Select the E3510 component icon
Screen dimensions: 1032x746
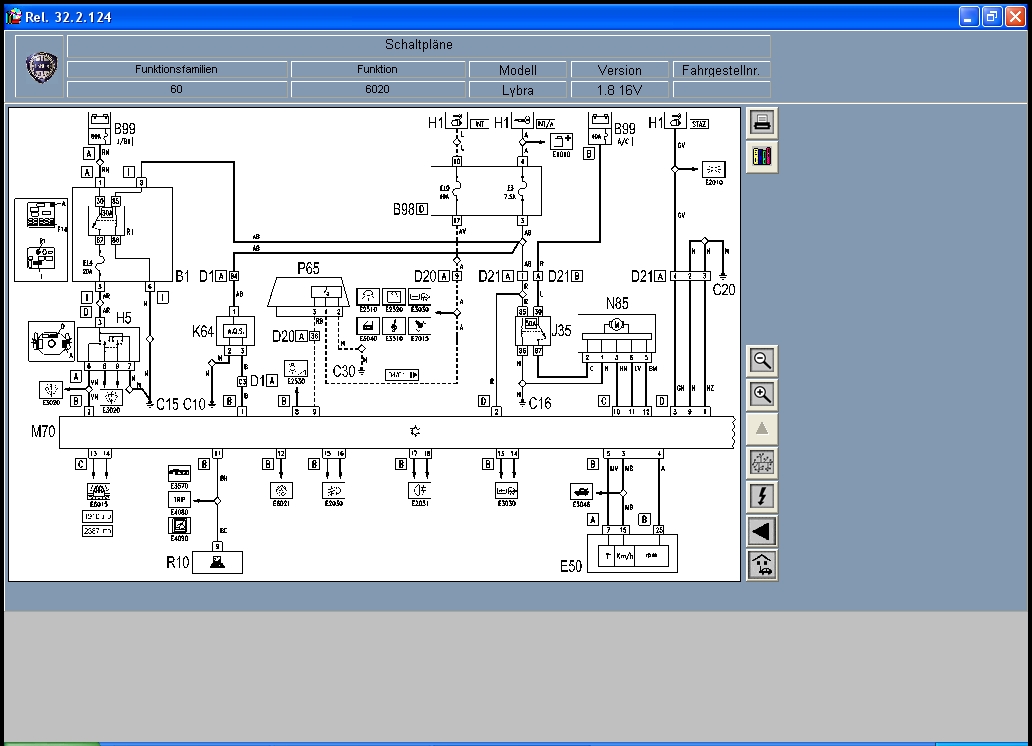click(x=394, y=326)
